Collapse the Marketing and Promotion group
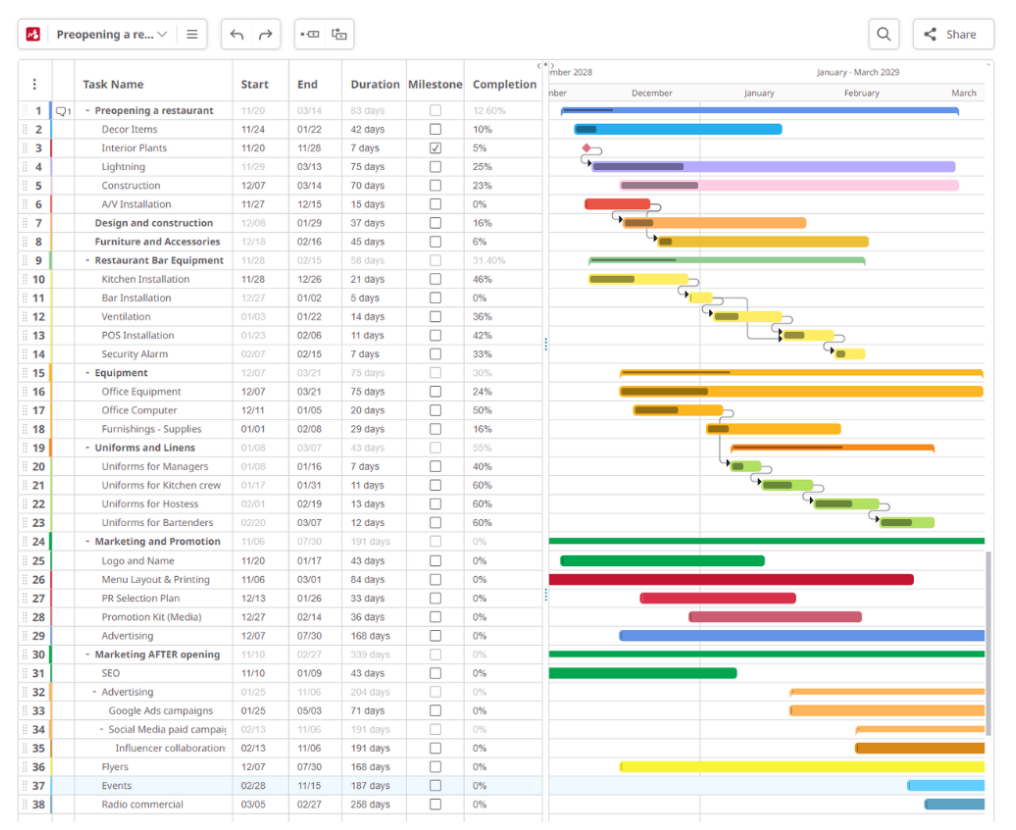This screenshot has height=830, width=1016. pos(86,541)
